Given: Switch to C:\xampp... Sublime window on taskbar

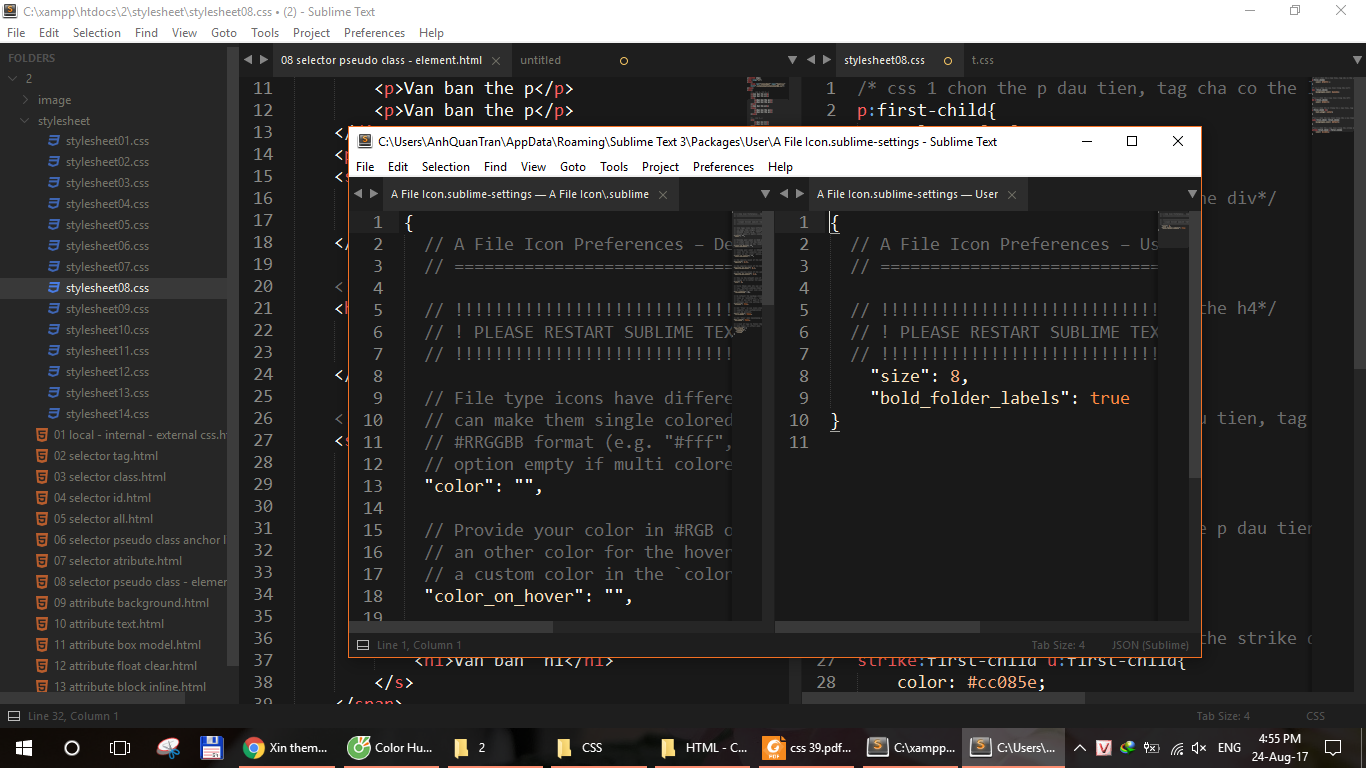Looking at the screenshot, I should pyautogui.click(x=910, y=747).
